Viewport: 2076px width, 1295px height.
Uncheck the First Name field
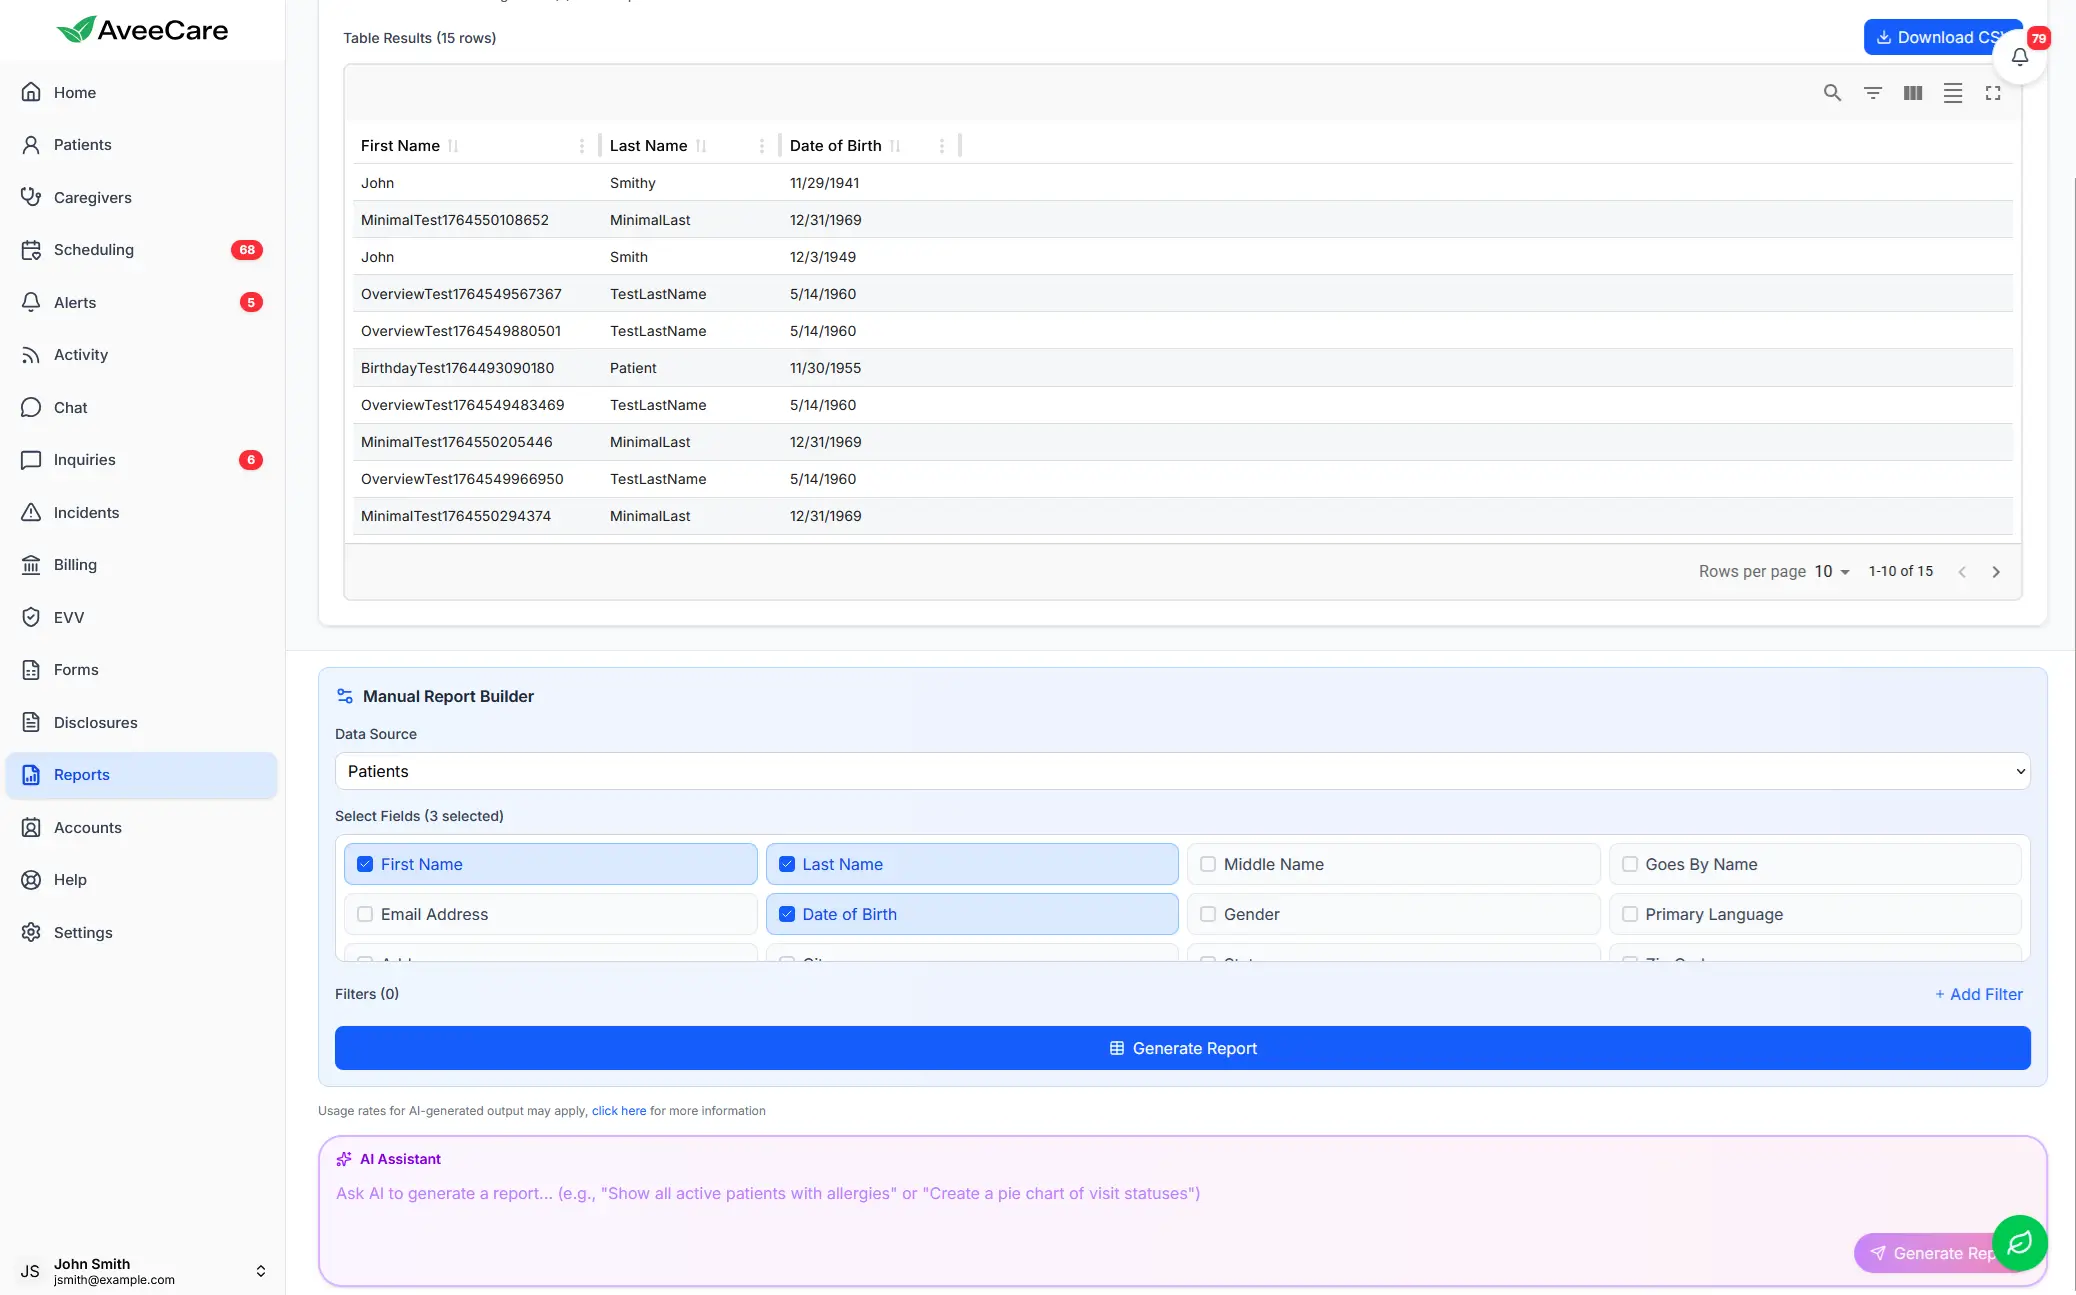(x=364, y=863)
